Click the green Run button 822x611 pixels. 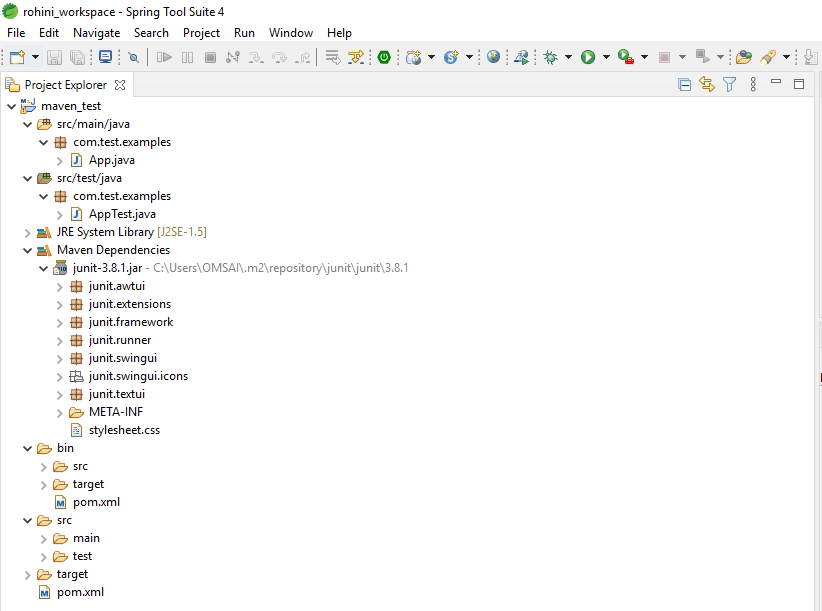[588, 57]
